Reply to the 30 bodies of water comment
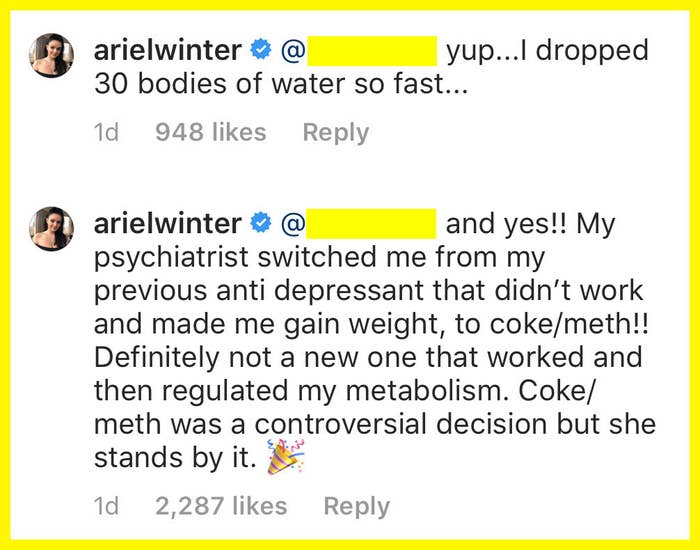Screen dimensions: 700x550 click(336, 133)
